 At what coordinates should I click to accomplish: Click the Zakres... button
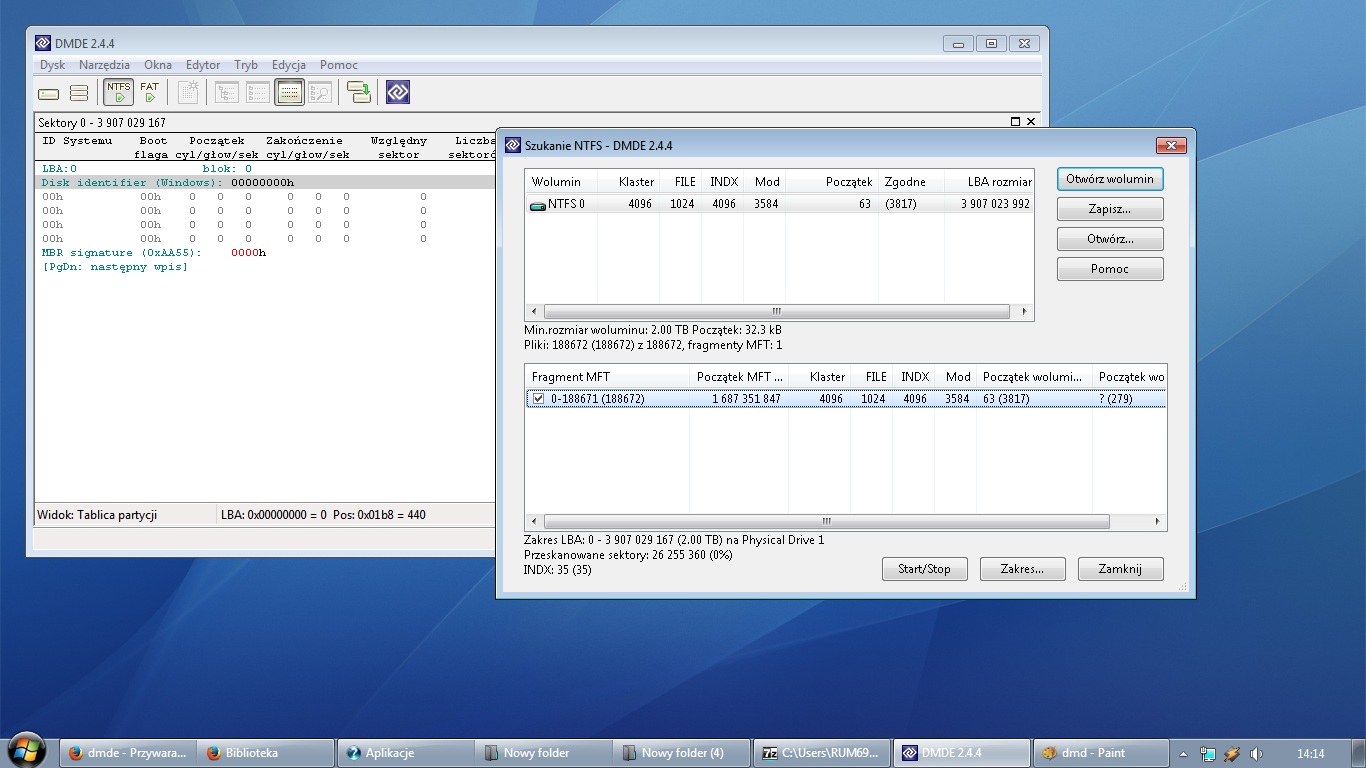point(1022,569)
